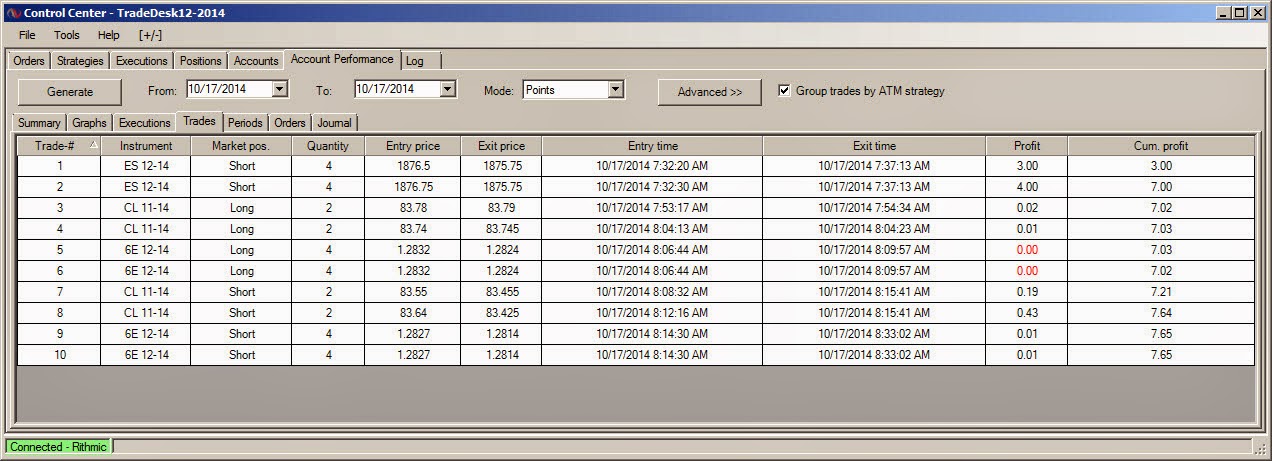
Task: Select the Account Performance tab
Action: (343, 59)
